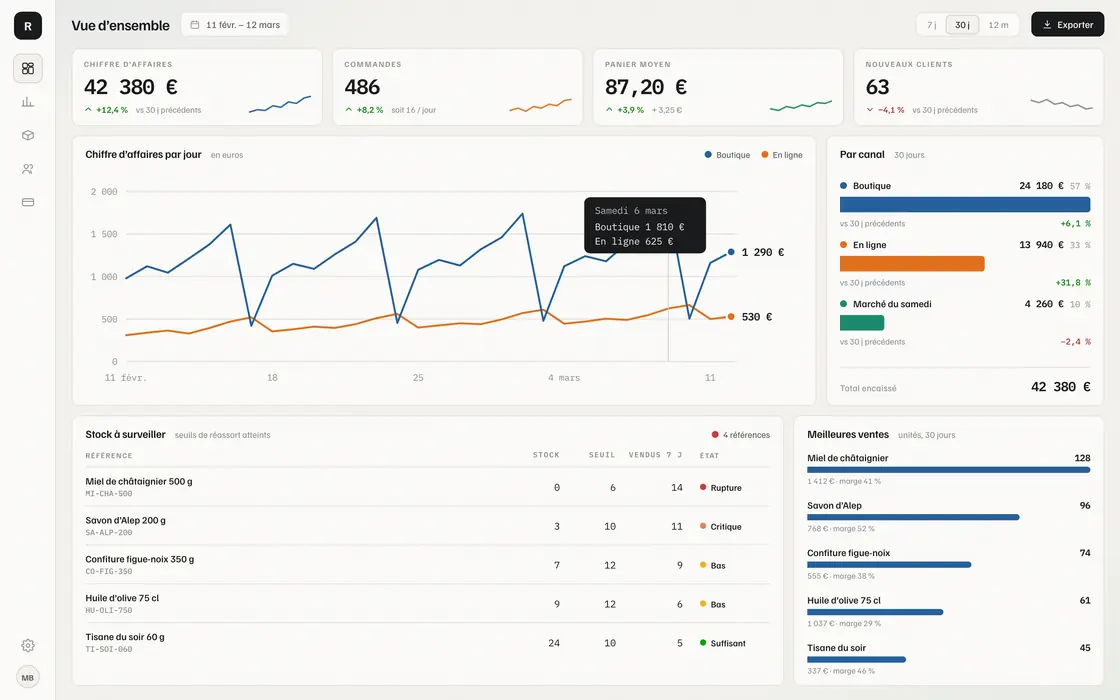Open the products cube sidebar icon

pyautogui.click(x=28, y=135)
